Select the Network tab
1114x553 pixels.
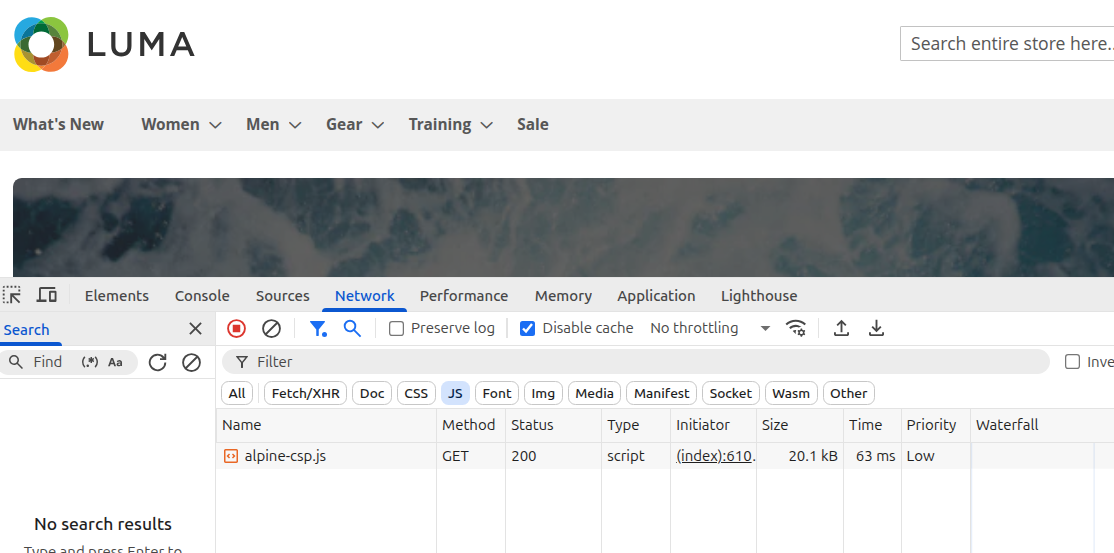[x=364, y=296]
